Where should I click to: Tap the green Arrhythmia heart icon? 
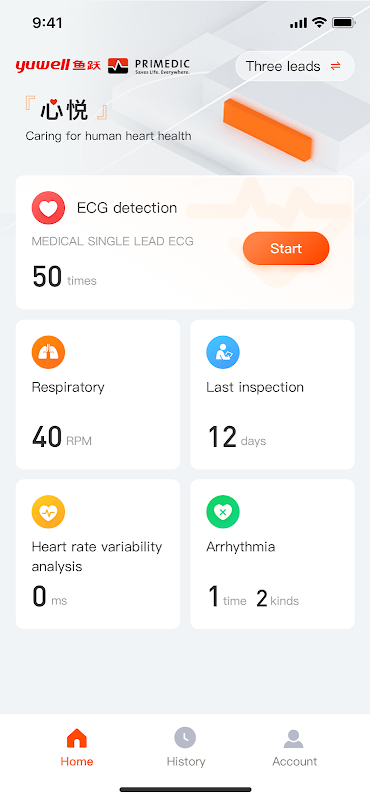223,512
